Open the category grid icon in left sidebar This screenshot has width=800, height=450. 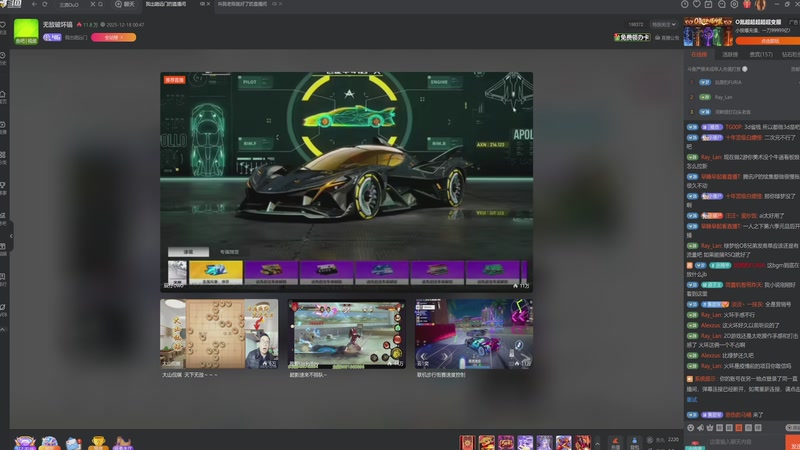pyautogui.click(x=3, y=155)
